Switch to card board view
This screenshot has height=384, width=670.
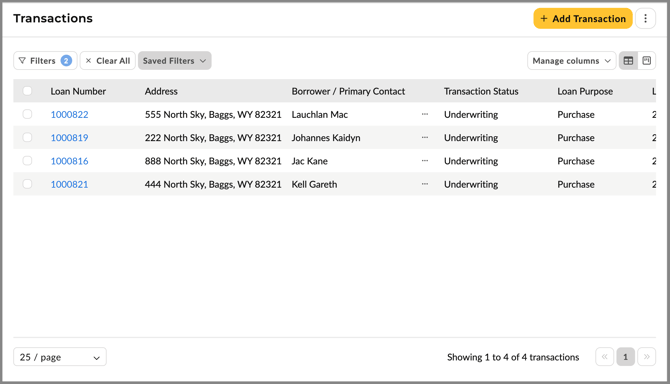[646, 61]
